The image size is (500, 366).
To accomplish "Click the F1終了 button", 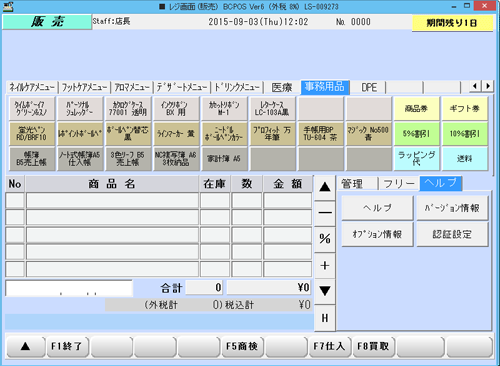I will (68, 347).
